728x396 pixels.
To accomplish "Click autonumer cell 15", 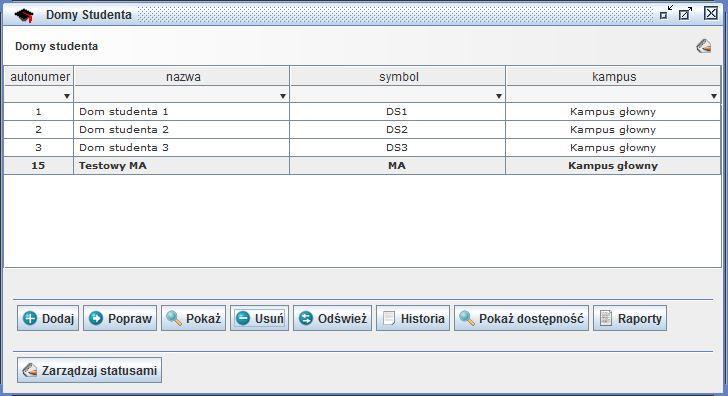I will pos(39,166).
